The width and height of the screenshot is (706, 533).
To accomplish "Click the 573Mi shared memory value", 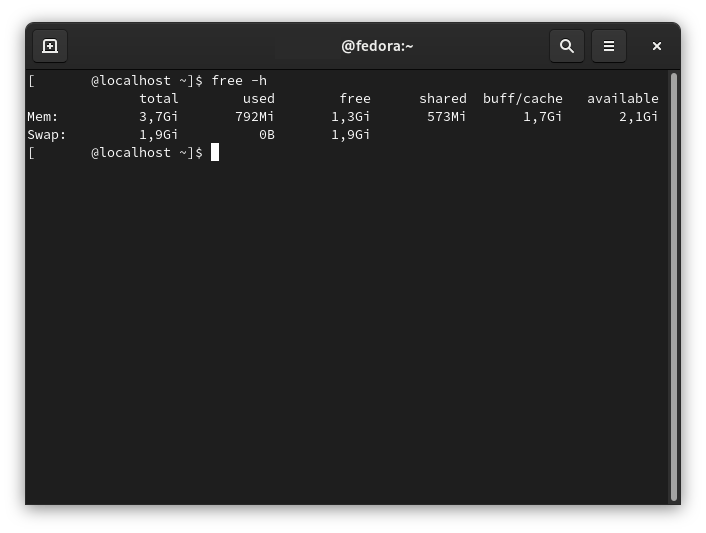I will [446, 117].
